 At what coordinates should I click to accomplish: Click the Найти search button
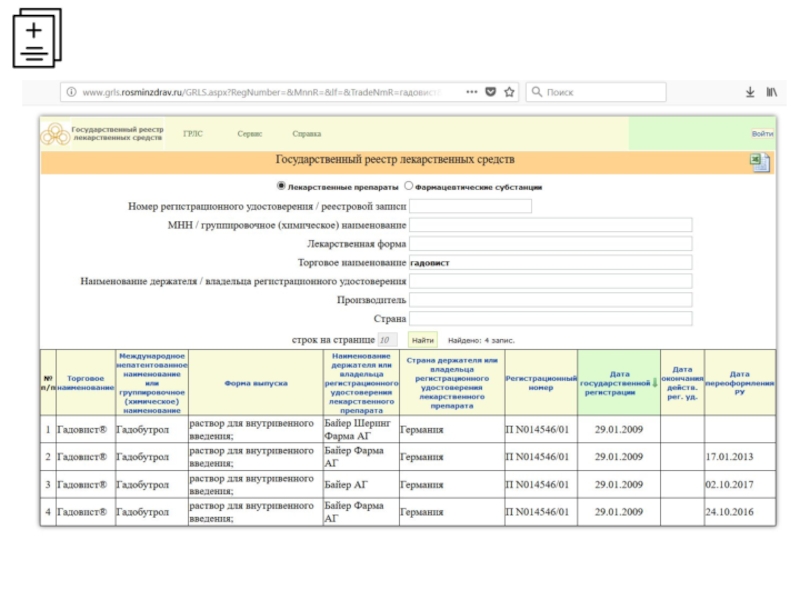423,340
